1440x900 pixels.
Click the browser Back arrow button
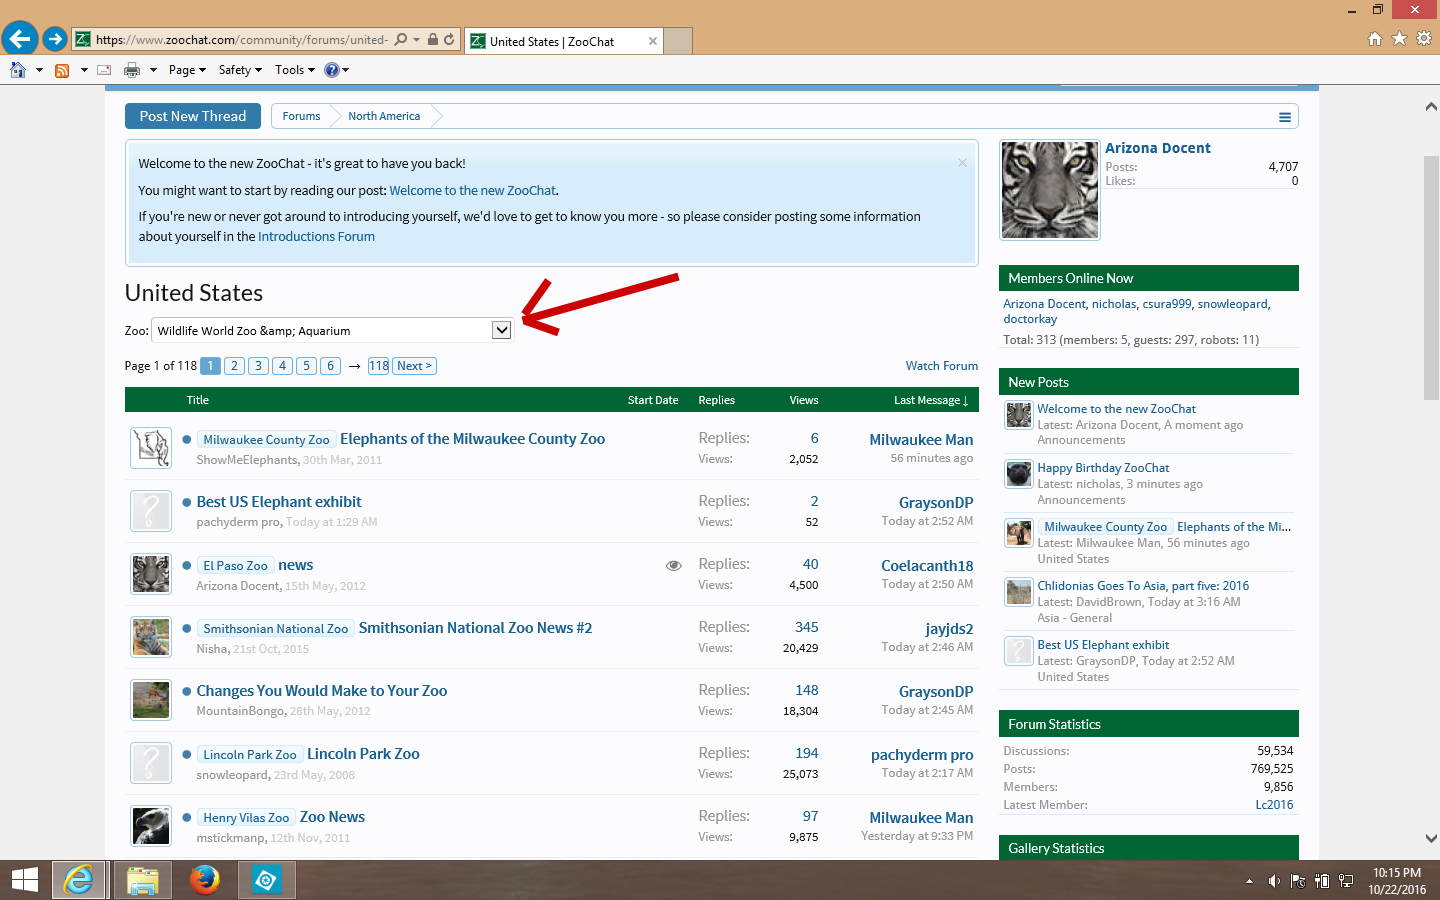click(x=19, y=39)
